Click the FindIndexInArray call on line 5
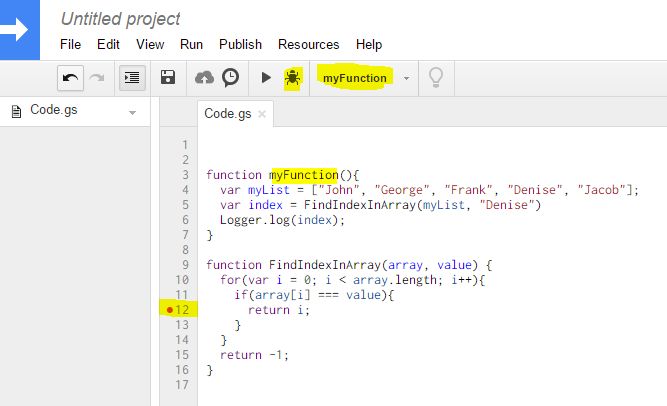 pos(360,205)
